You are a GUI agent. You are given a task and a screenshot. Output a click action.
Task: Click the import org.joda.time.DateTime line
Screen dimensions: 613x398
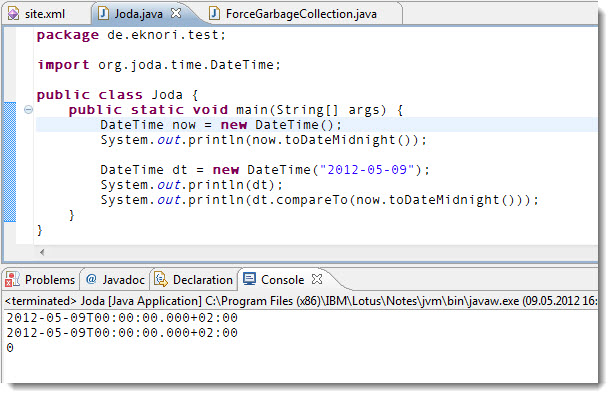tap(159, 65)
